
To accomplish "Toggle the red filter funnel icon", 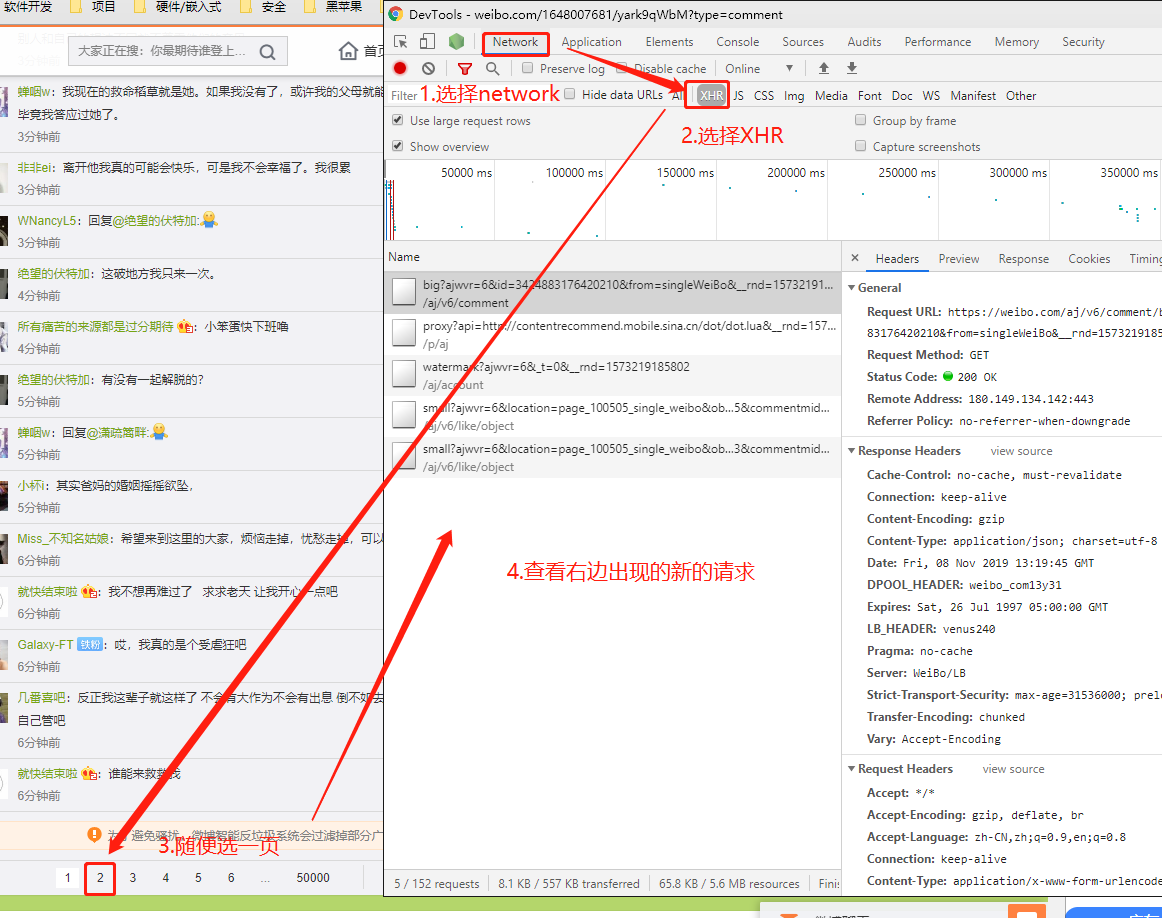I will click(465, 69).
